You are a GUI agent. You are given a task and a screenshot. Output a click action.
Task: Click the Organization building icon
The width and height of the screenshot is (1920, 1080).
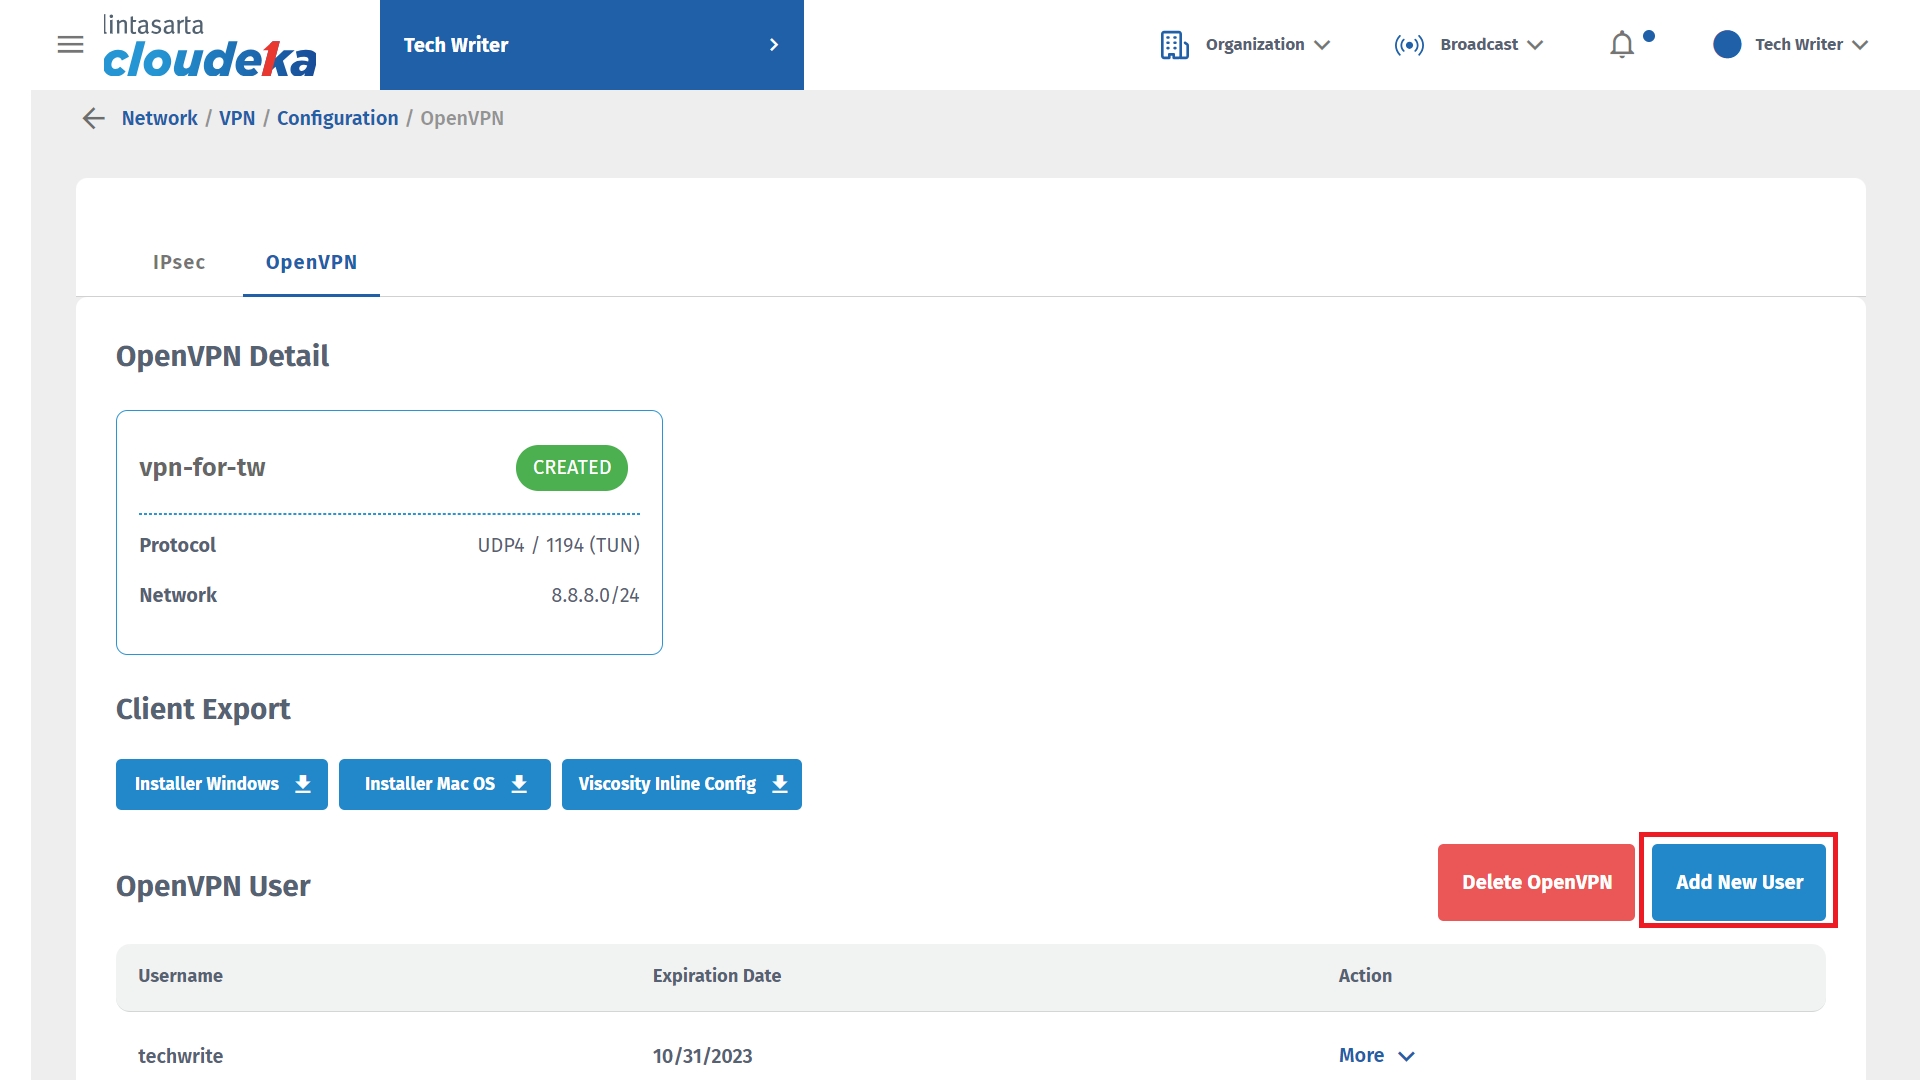1174,45
